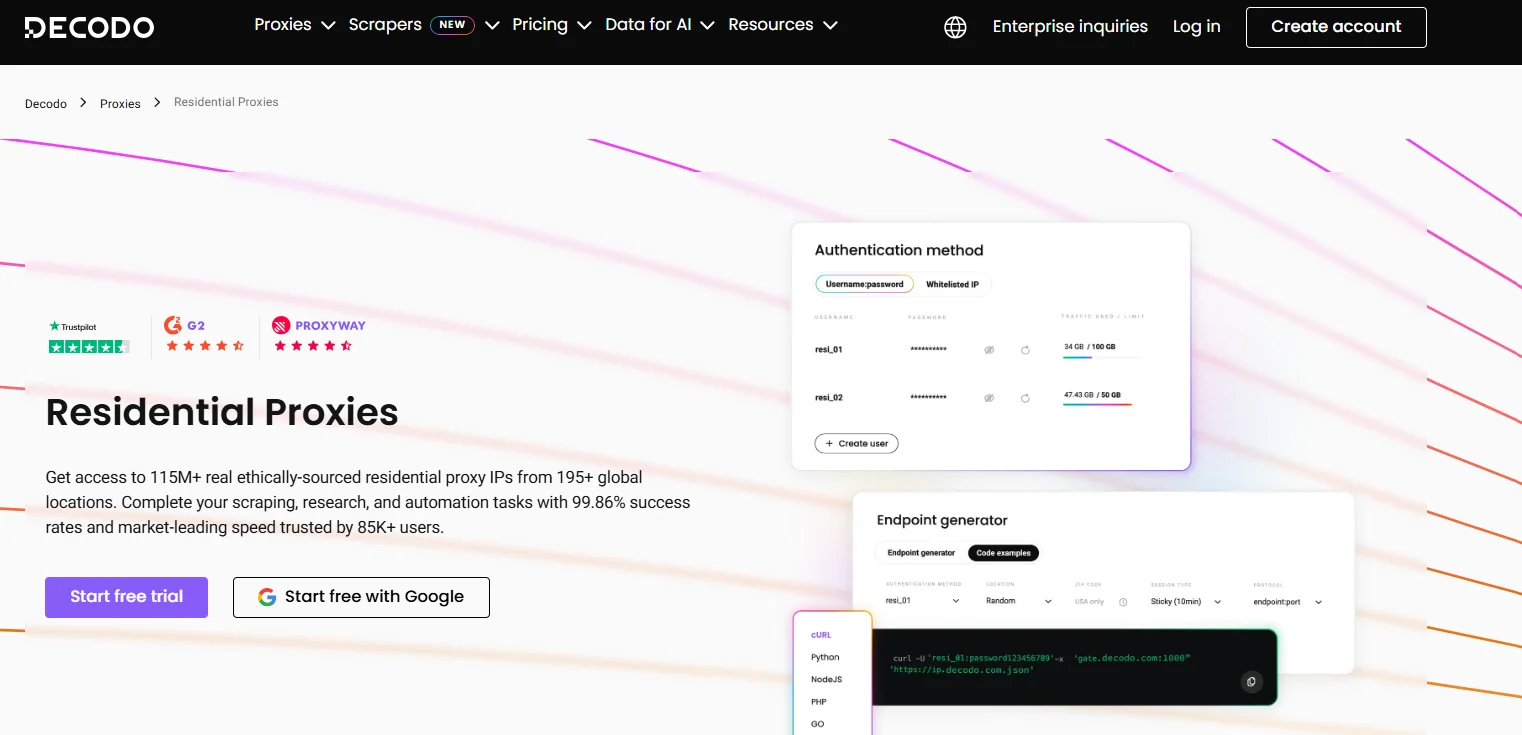Select the GO code language tab
The image size is (1522, 735).
817,724
